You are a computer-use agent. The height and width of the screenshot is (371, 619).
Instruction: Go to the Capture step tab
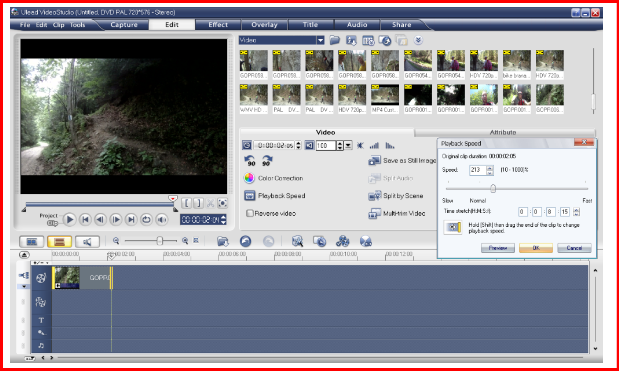pyautogui.click(x=124, y=25)
